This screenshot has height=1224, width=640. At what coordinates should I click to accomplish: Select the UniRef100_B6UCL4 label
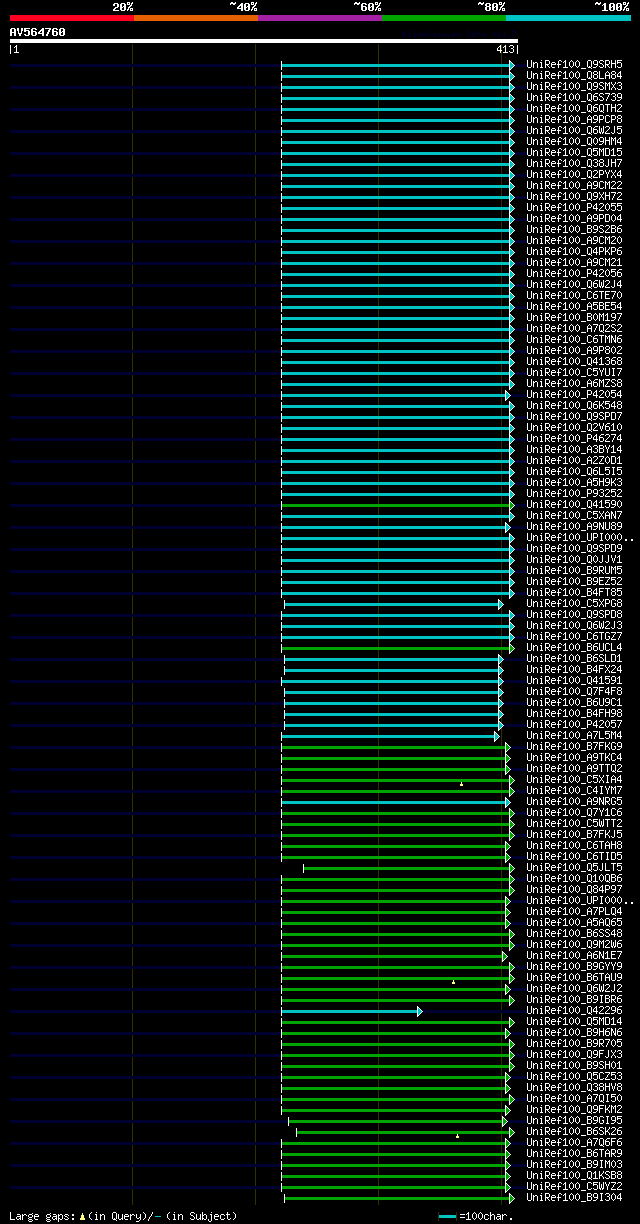click(574, 647)
